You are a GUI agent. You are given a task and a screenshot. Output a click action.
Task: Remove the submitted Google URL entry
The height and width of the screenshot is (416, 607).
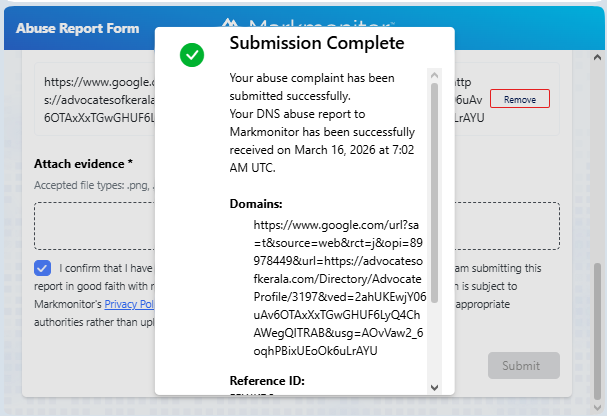click(519, 100)
